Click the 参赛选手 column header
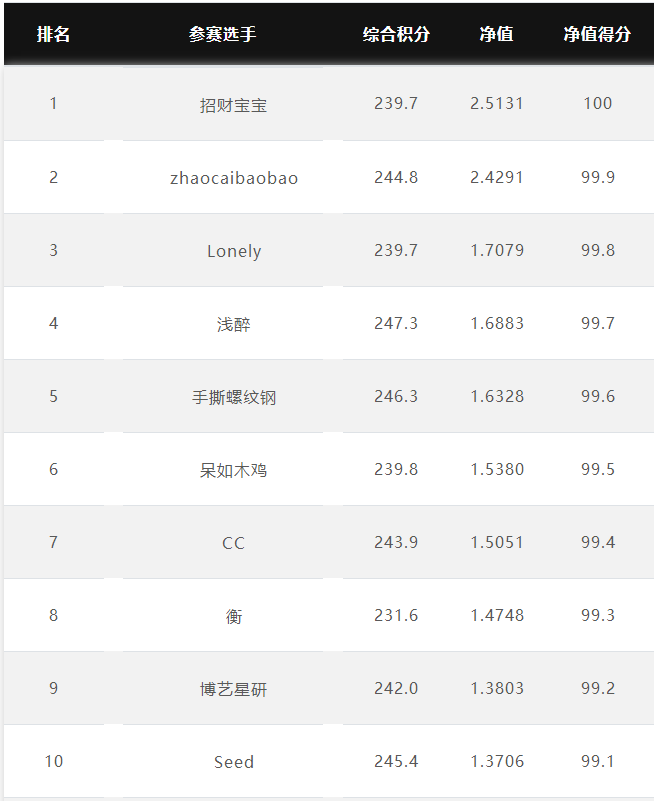The width and height of the screenshot is (654, 801). [222, 34]
